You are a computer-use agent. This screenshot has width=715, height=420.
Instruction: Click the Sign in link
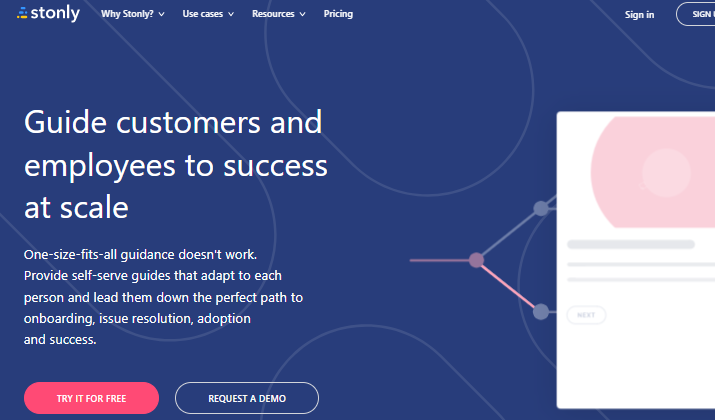pyautogui.click(x=639, y=14)
